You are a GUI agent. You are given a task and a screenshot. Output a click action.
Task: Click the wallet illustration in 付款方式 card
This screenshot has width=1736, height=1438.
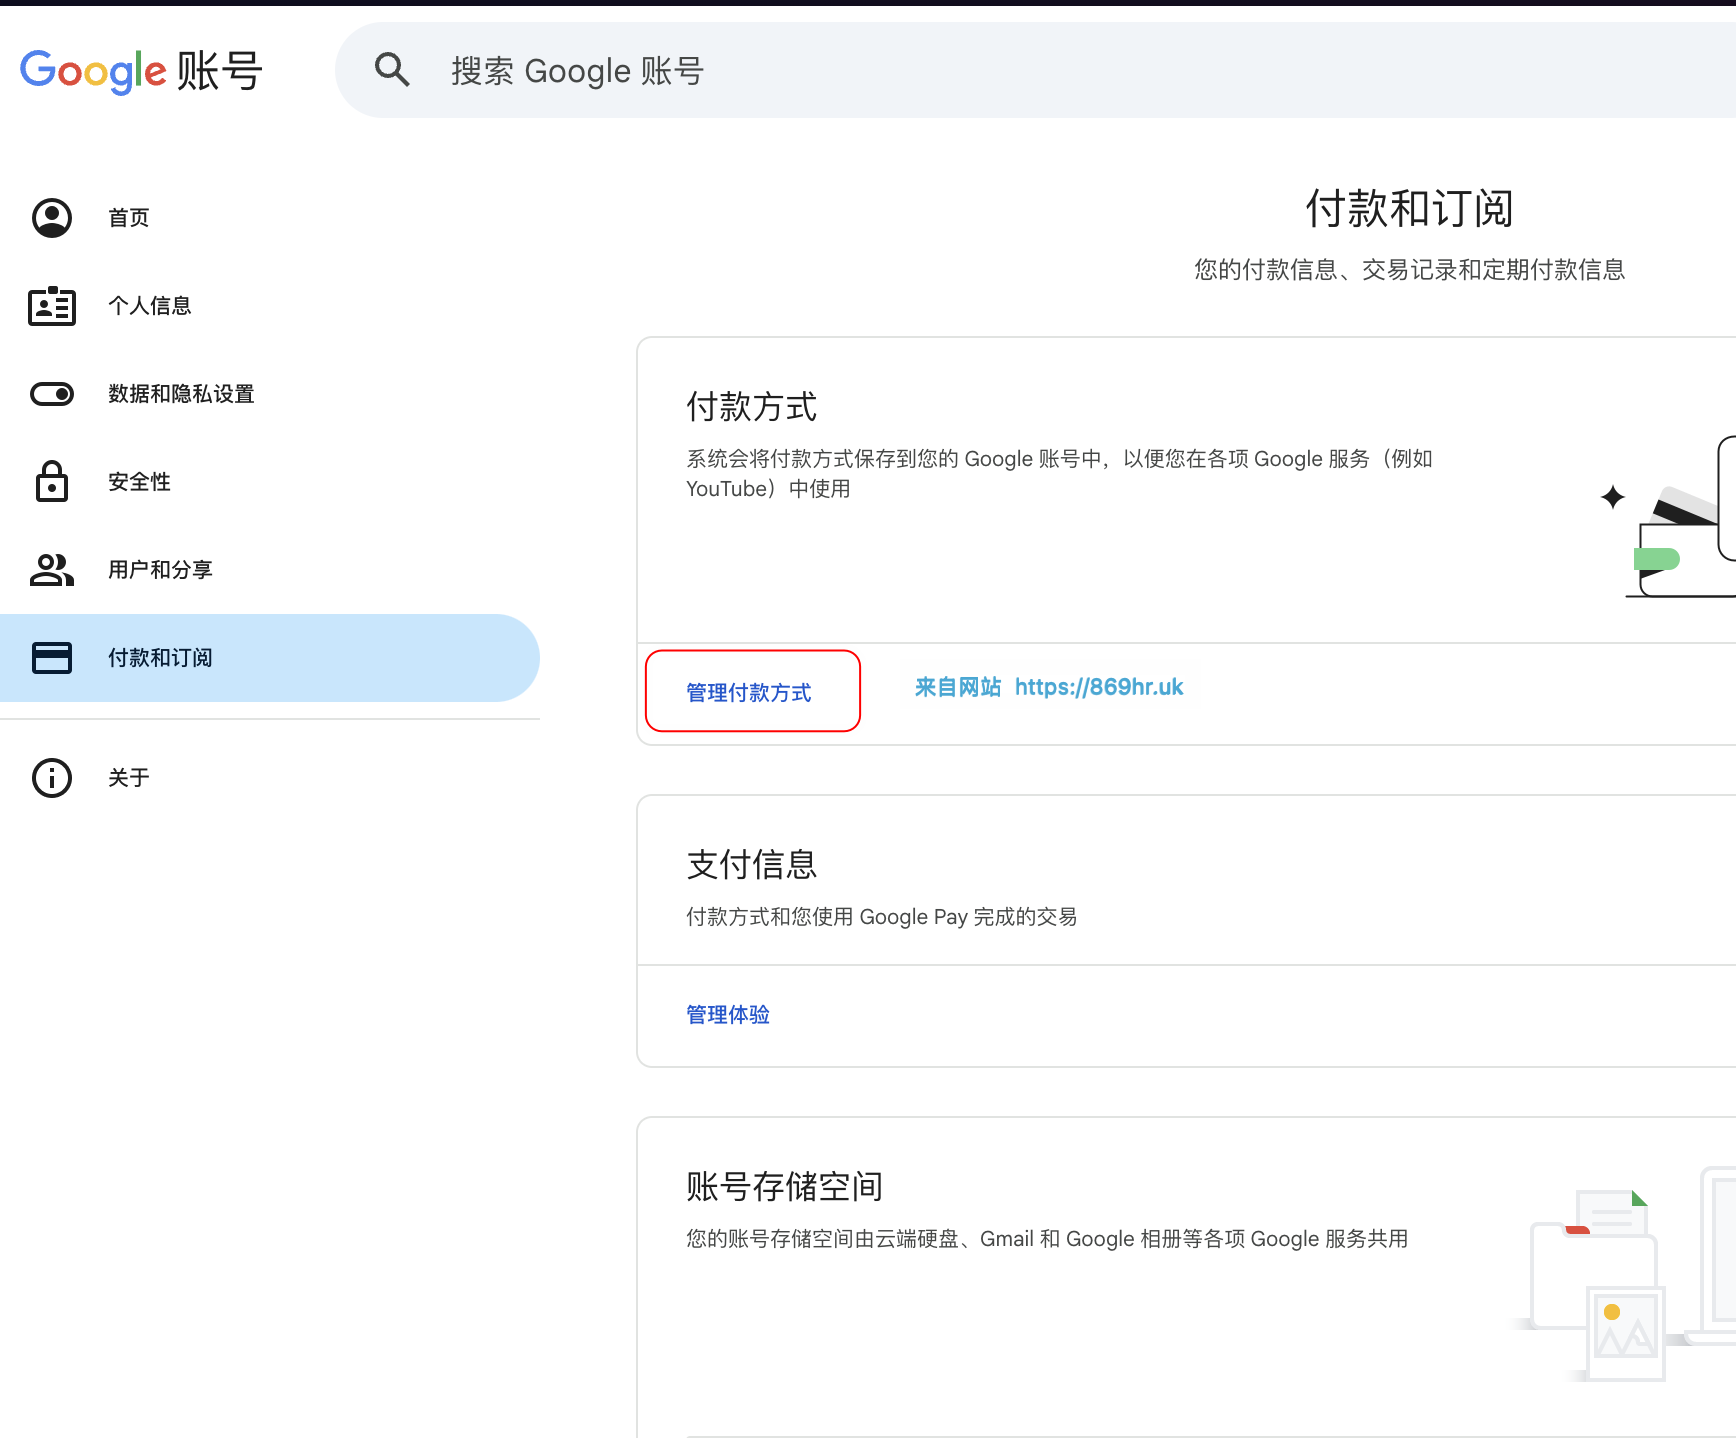1668,516
